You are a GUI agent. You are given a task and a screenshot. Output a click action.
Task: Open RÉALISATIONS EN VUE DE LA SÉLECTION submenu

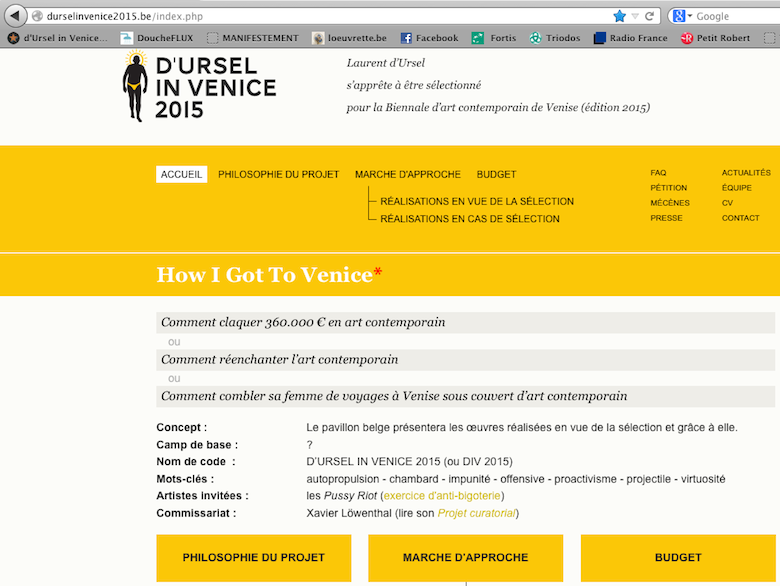click(477, 201)
